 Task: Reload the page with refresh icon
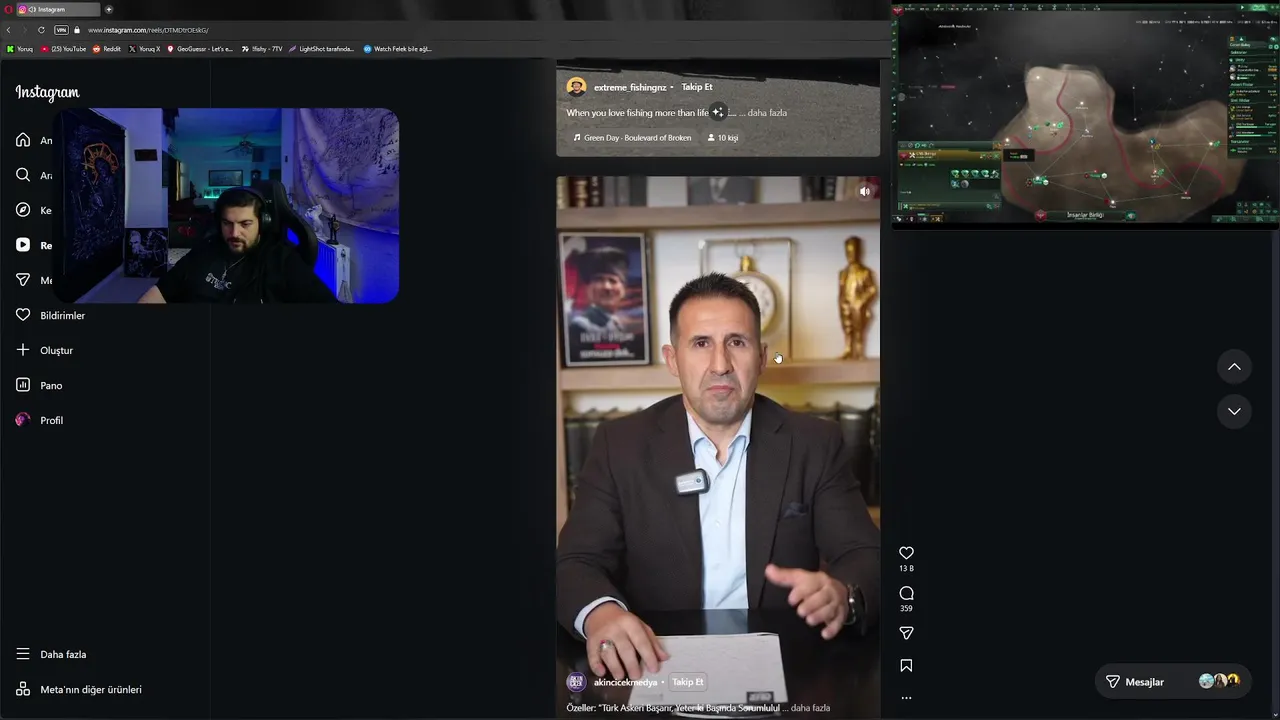(x=41, y=30)
